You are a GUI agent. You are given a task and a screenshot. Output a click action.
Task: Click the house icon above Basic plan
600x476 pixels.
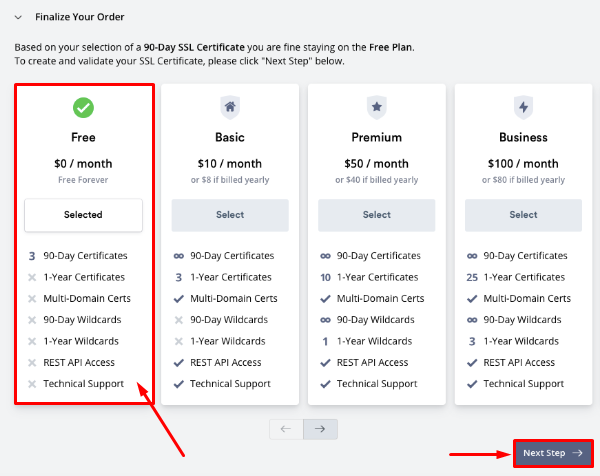tap(230, 107)
